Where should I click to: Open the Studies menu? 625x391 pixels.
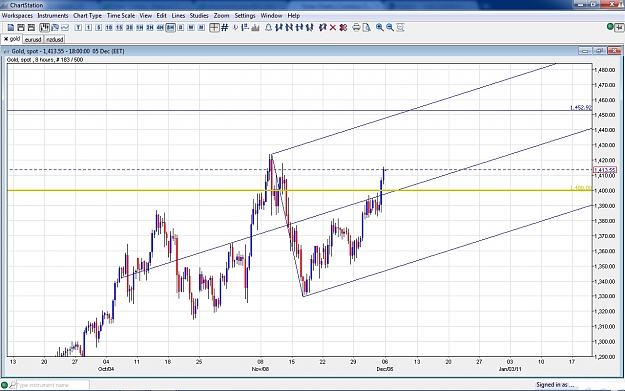pyautogui.click(x=199, y=16)
